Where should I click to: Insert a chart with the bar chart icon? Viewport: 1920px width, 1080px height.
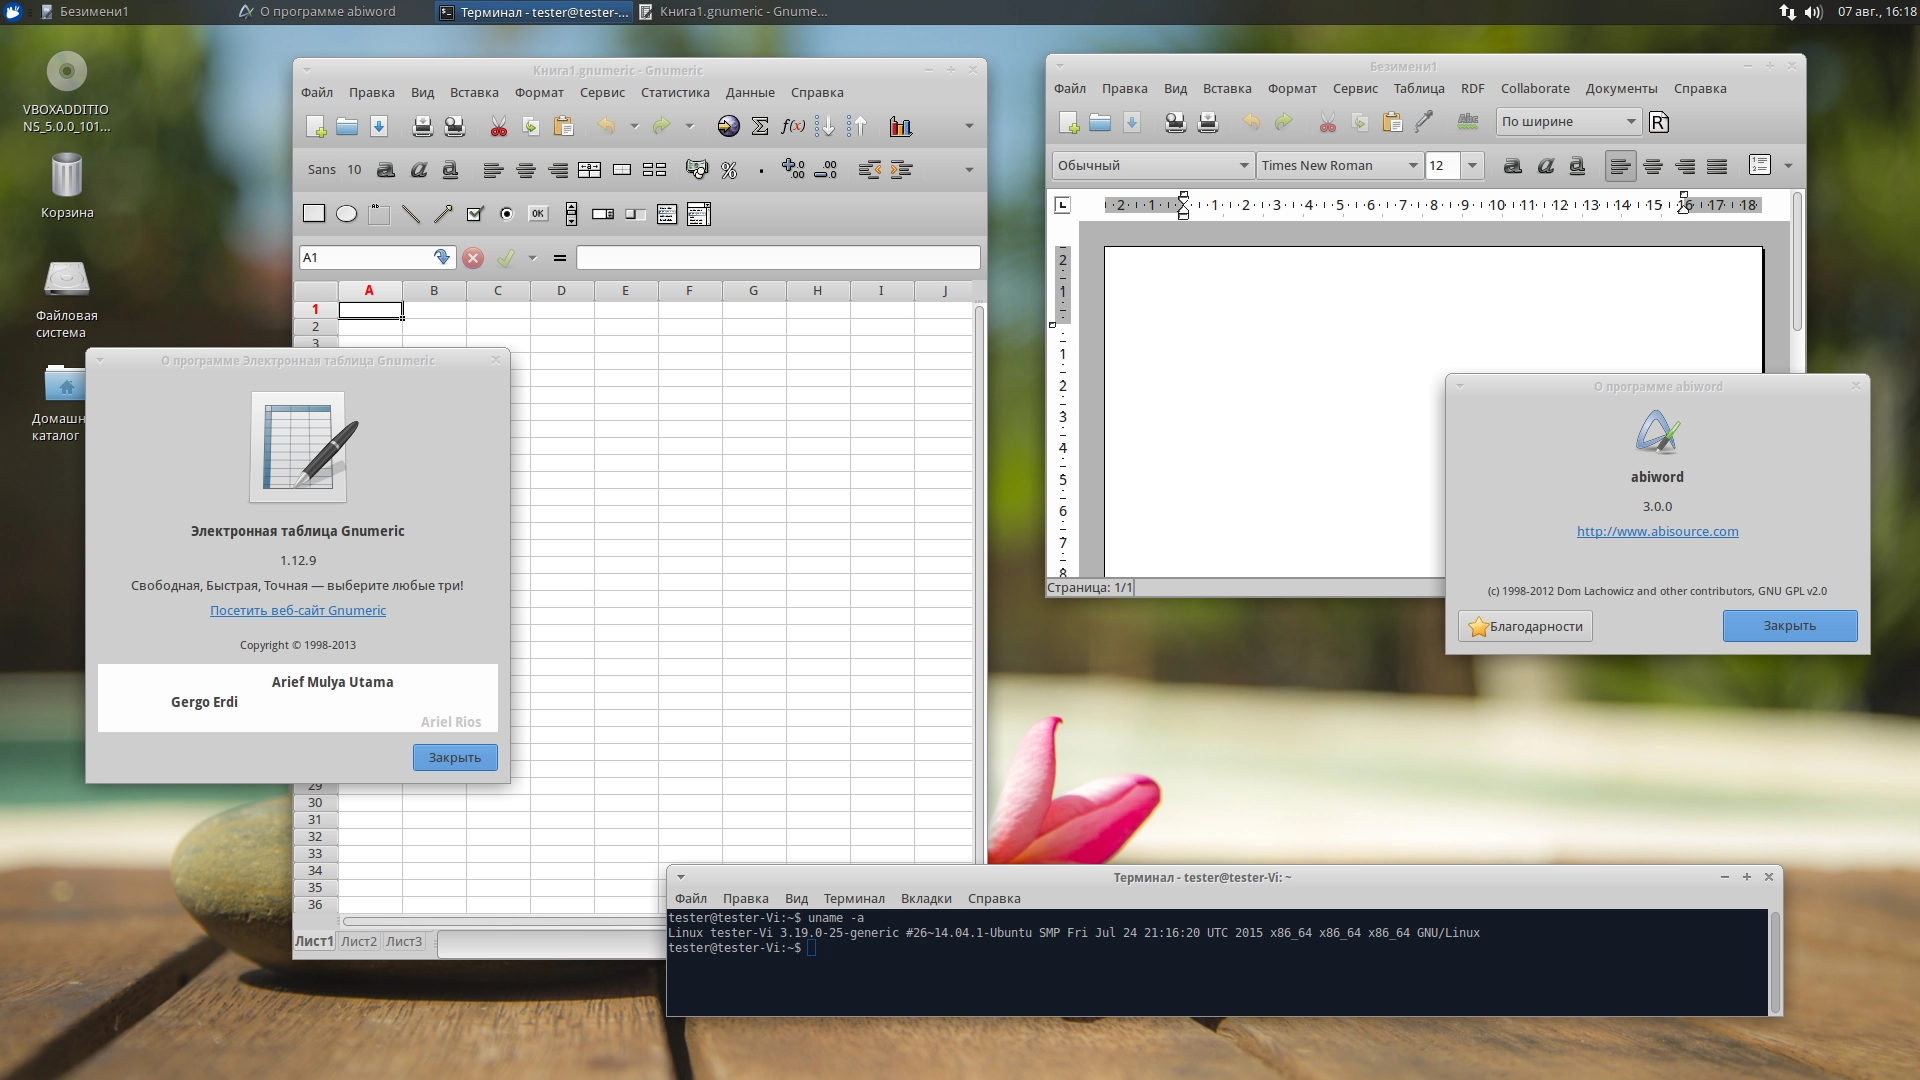coord(900,126)
